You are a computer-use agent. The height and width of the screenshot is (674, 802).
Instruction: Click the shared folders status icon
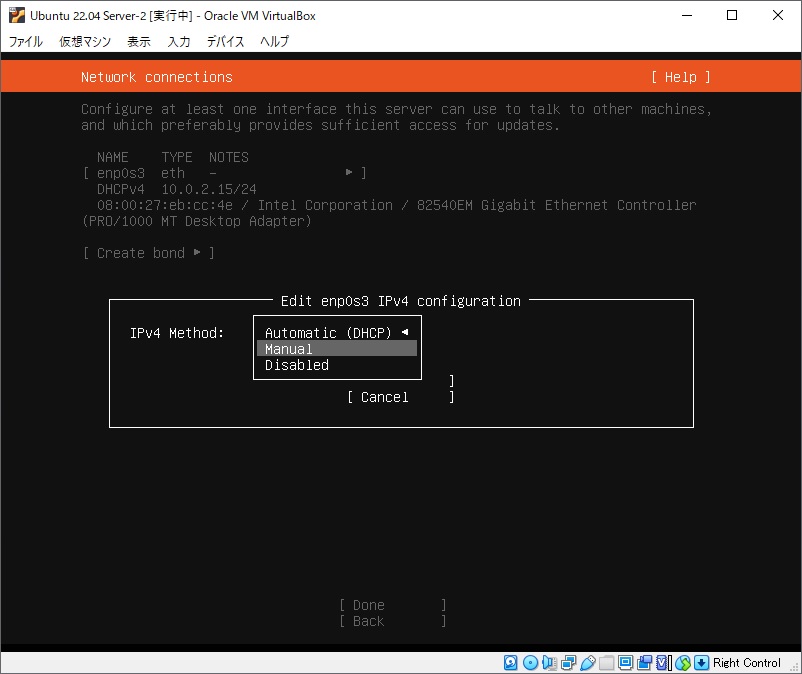pyautogui.click(x=607, y=663)
